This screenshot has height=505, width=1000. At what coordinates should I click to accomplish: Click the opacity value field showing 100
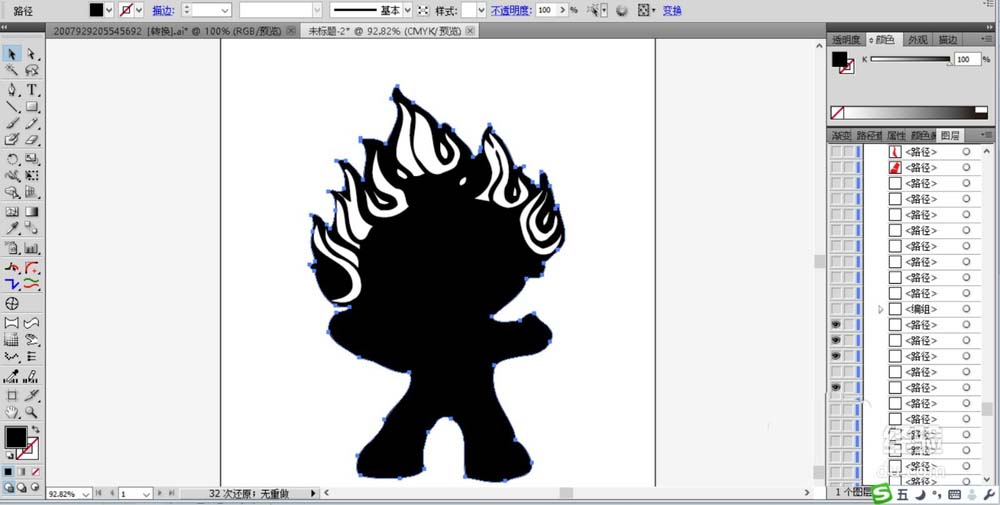(545, 10)
